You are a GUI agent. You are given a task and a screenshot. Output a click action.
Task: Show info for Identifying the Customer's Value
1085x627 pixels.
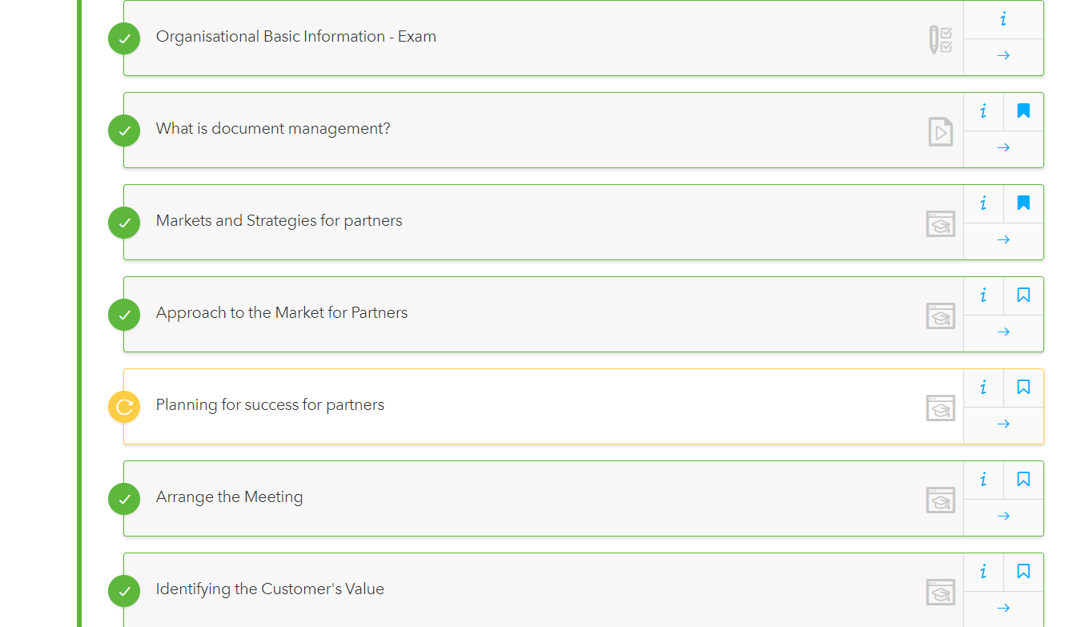tap(983, 571)
